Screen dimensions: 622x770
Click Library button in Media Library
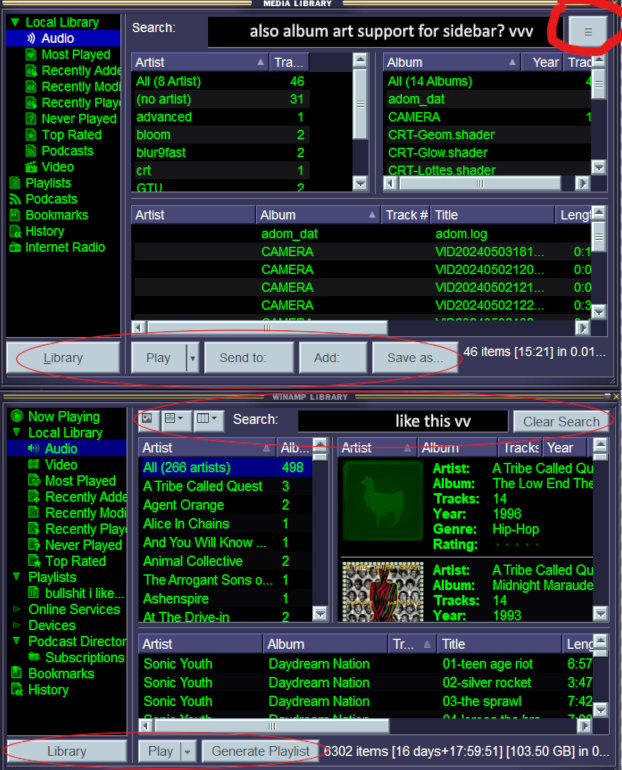[63, 358]
